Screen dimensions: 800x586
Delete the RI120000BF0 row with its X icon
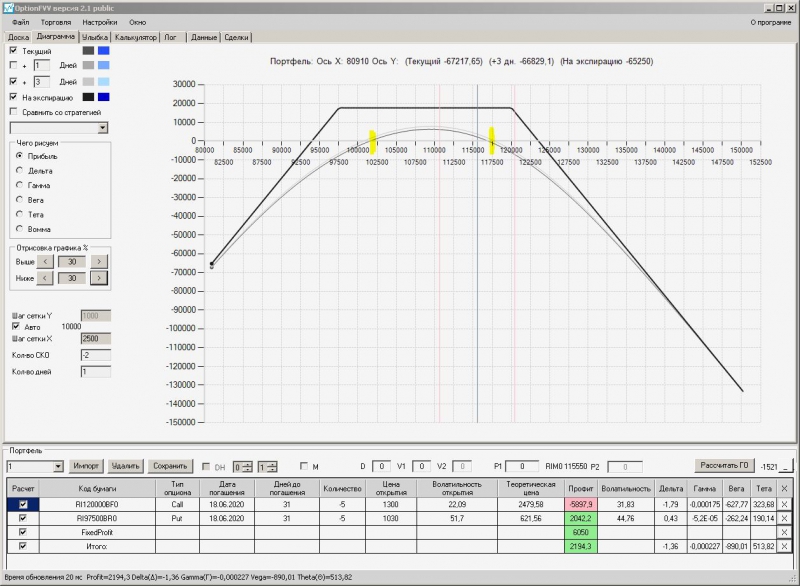784,504
